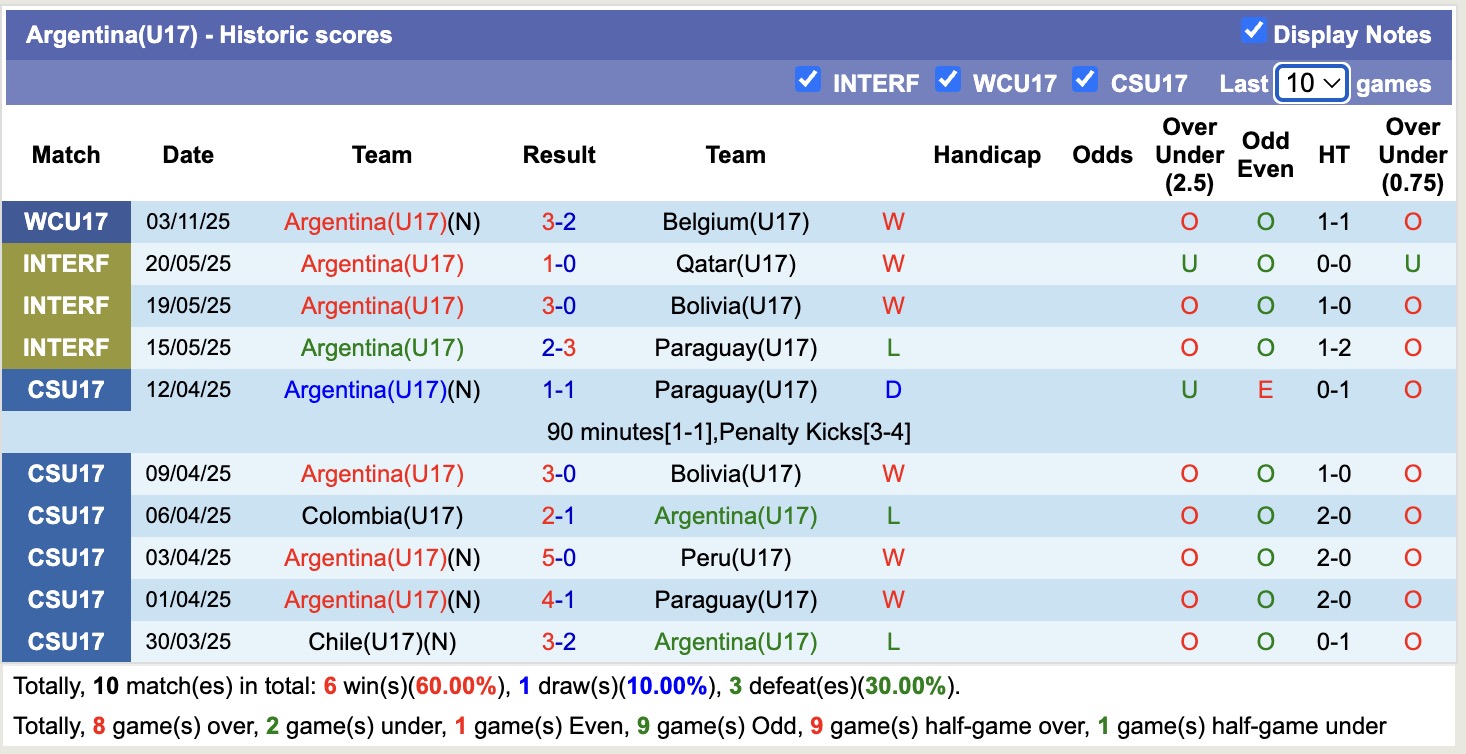
Task: Click the penalty kicks note row
Action: point(728,432)
